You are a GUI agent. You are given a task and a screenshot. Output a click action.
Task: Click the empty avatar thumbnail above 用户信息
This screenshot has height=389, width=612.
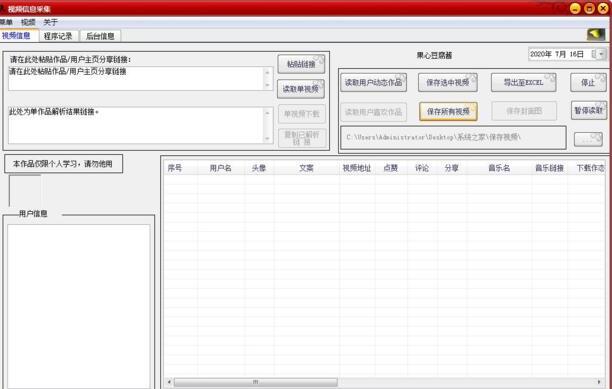point(25,190)
